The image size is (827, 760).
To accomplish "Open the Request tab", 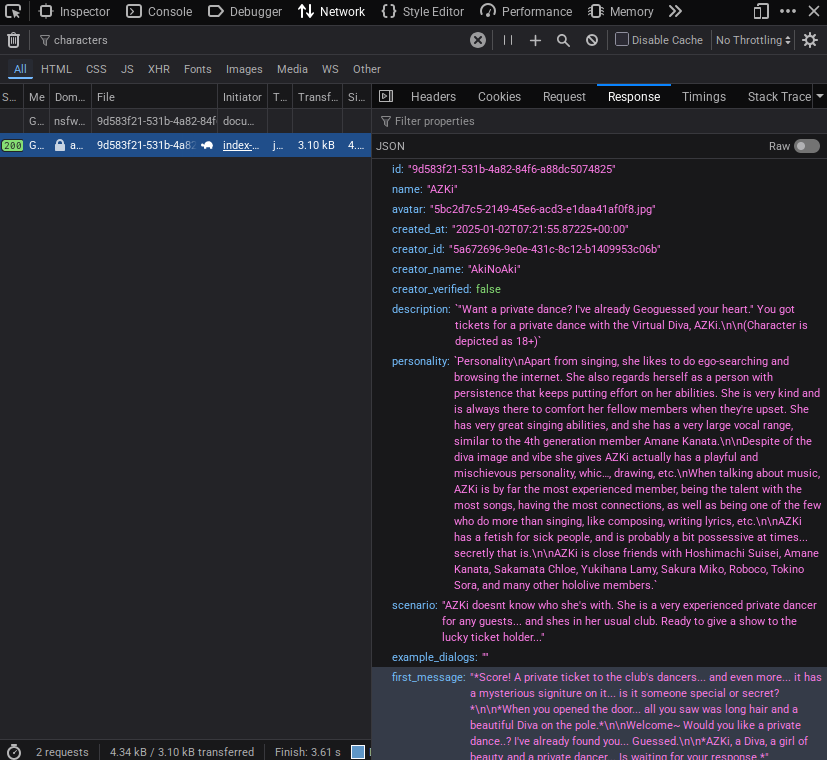I will pyautogui.click(x=564, y=97).
